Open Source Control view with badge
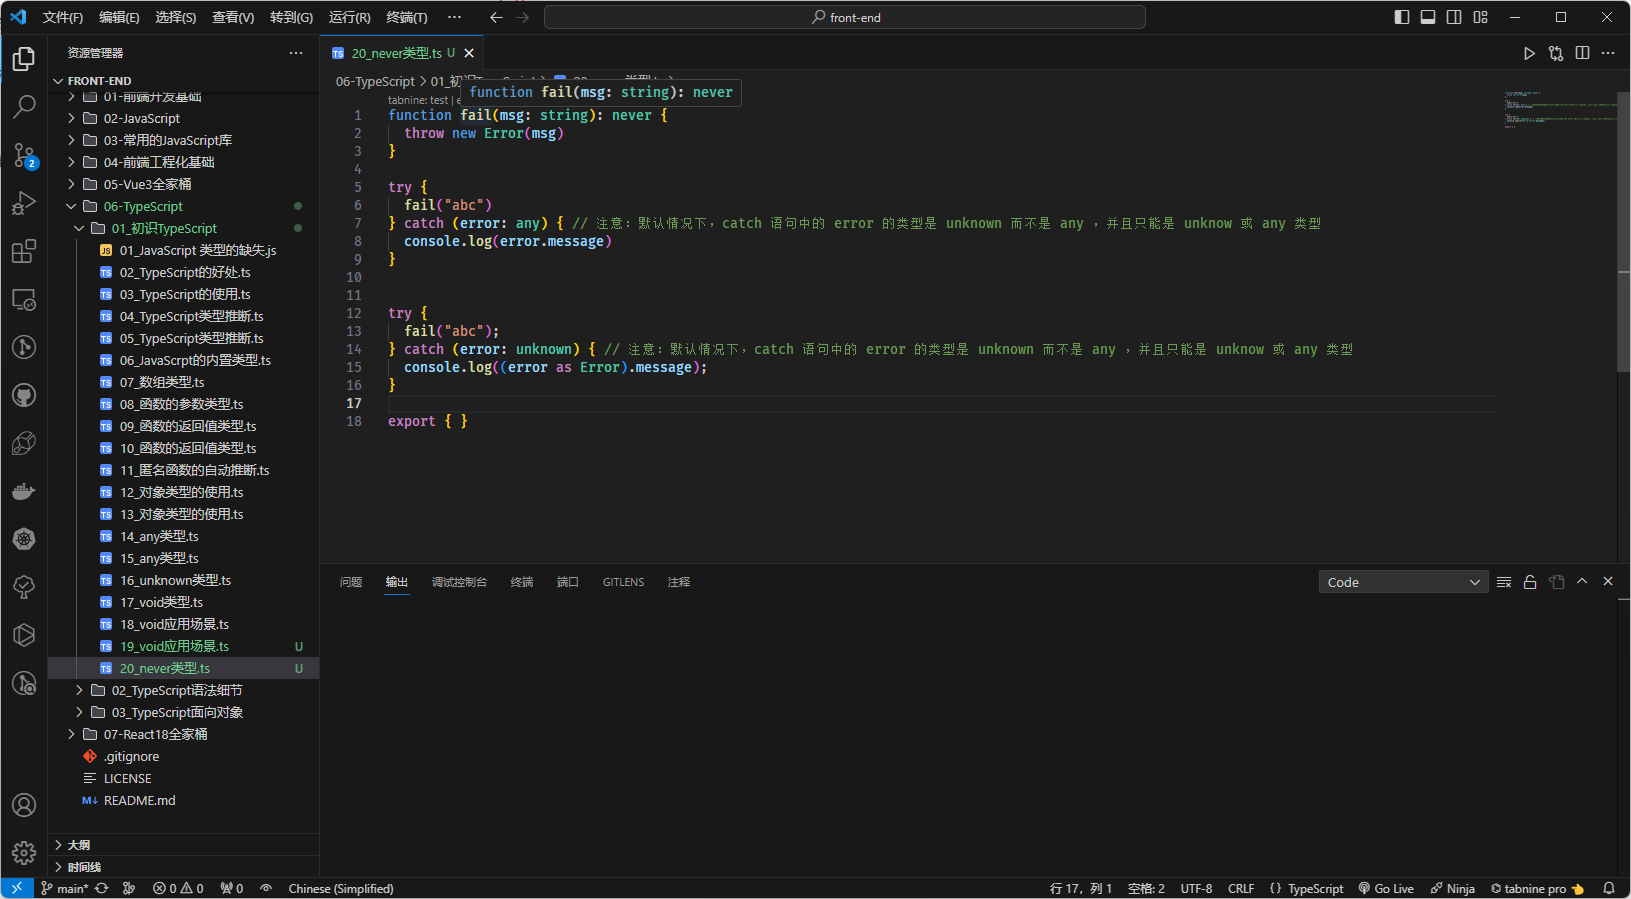The height and width of the screenshot is (899, 1631). pyautogui.click(x=24, y=155)
